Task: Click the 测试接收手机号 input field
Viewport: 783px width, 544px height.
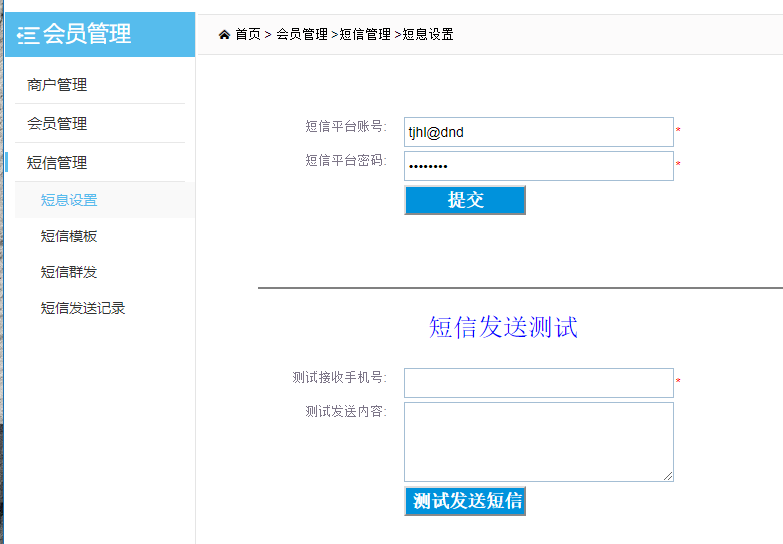Action: 538,383
